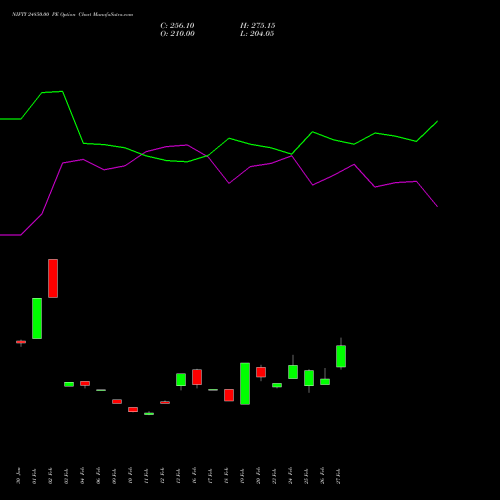Select the small red candlestick for 30 Jan
Viewport: 500px width, 500px height.
pyautogui.click(x=21, y=342)
